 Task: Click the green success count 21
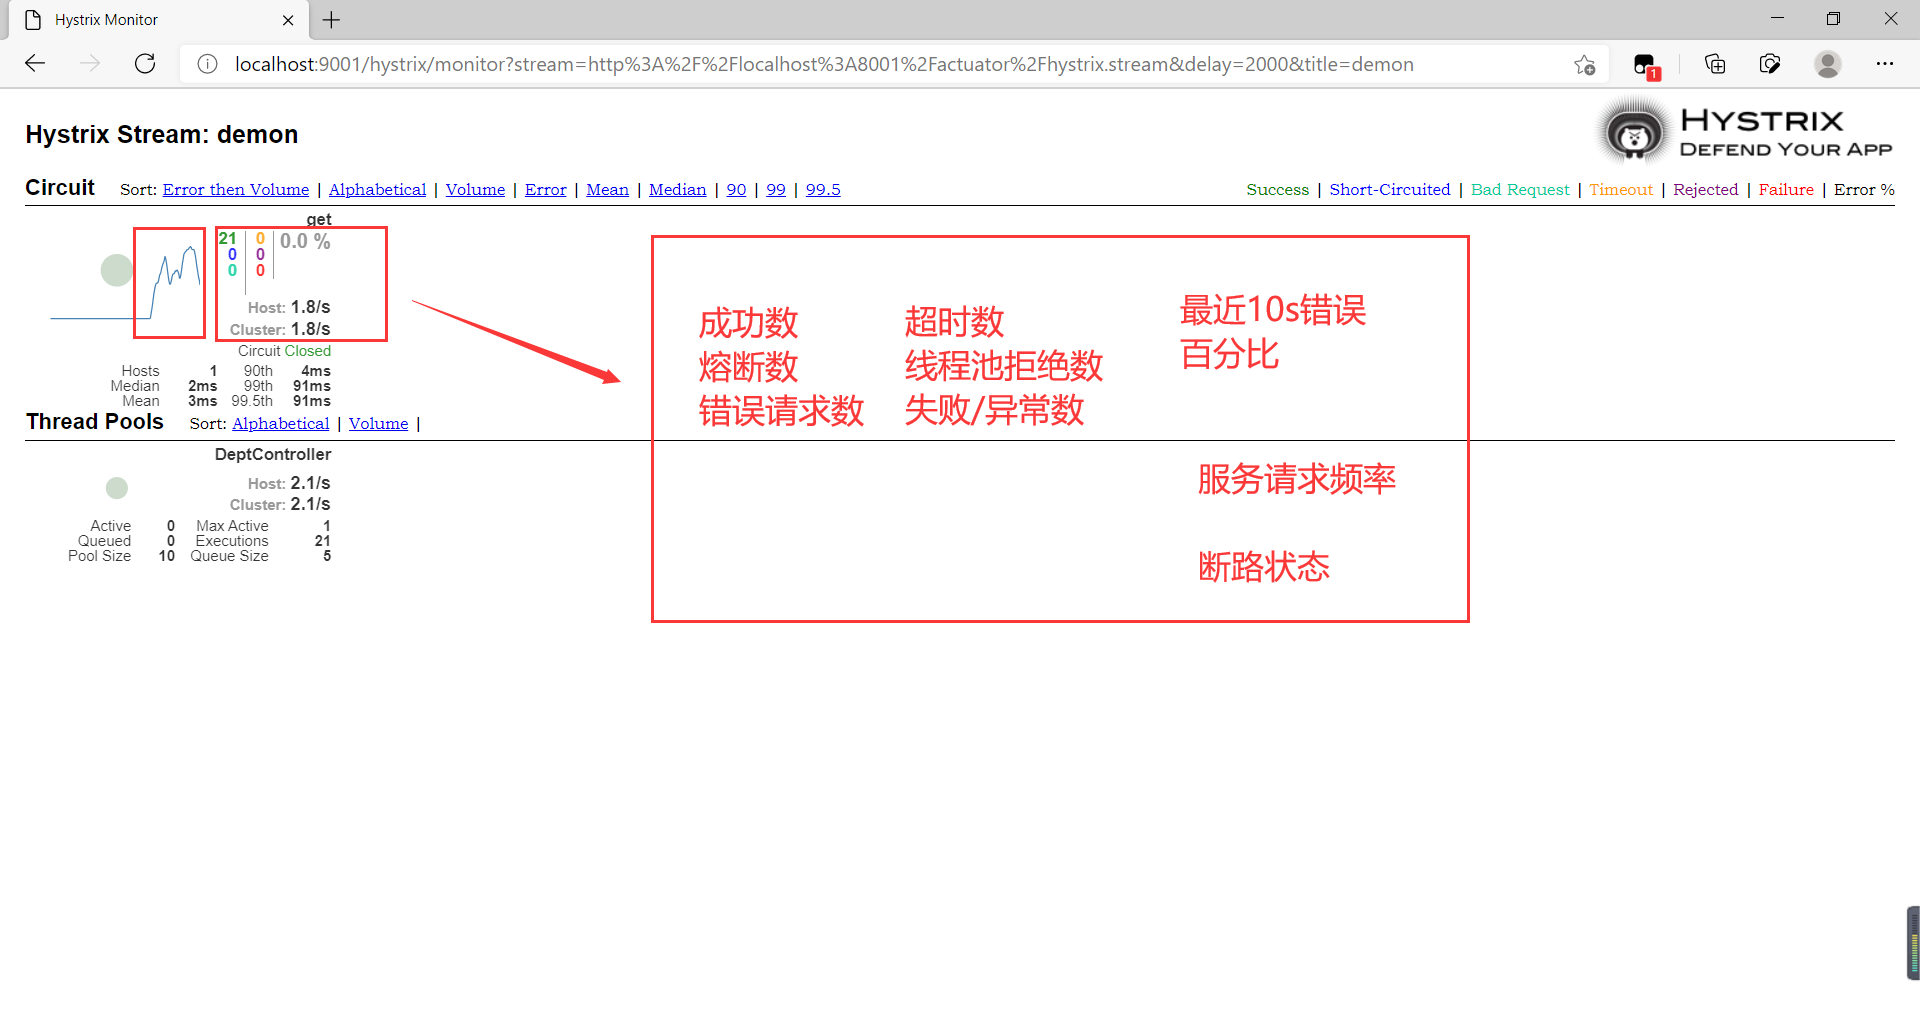pos(228,238)
